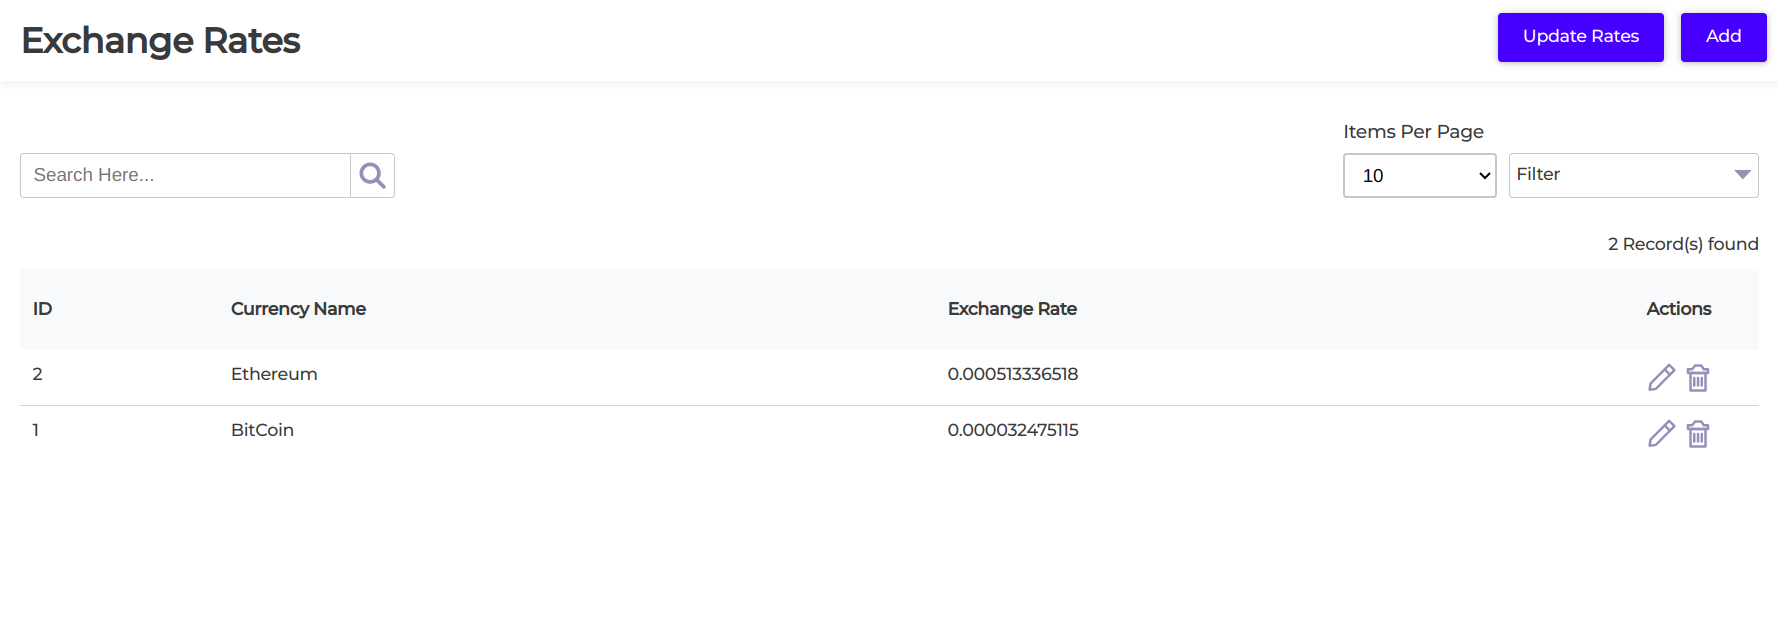Click the search magnifier icon
Viewport: 1778px width, 623px height.
coord(371,174)
